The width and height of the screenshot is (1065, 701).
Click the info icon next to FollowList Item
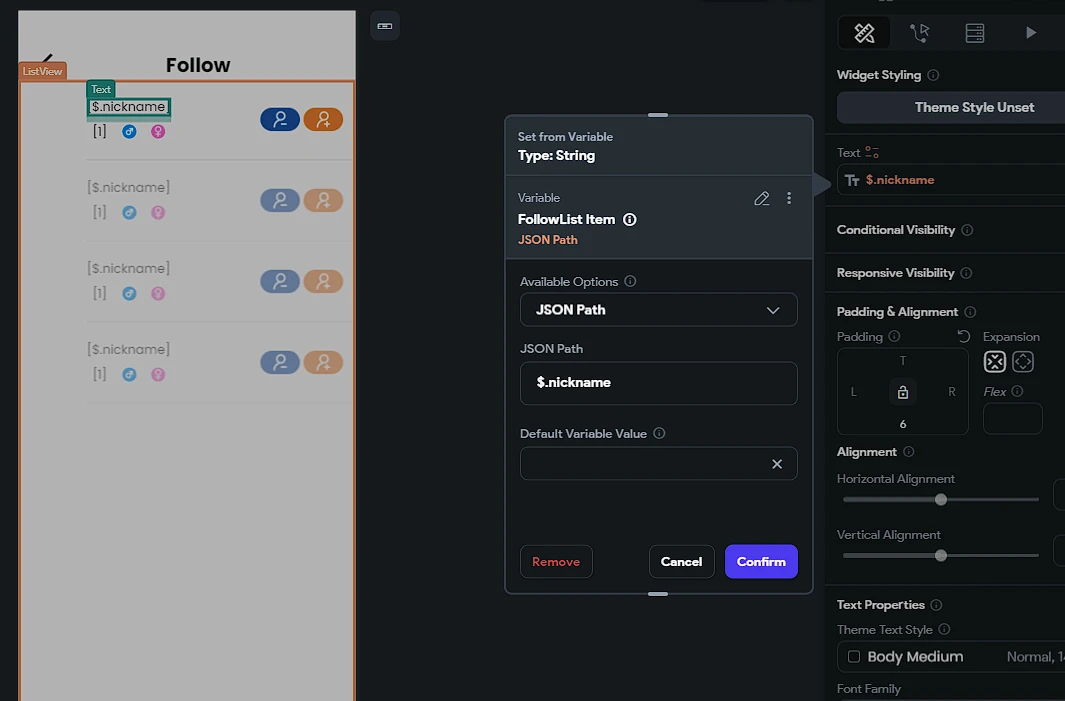[630, 220]
